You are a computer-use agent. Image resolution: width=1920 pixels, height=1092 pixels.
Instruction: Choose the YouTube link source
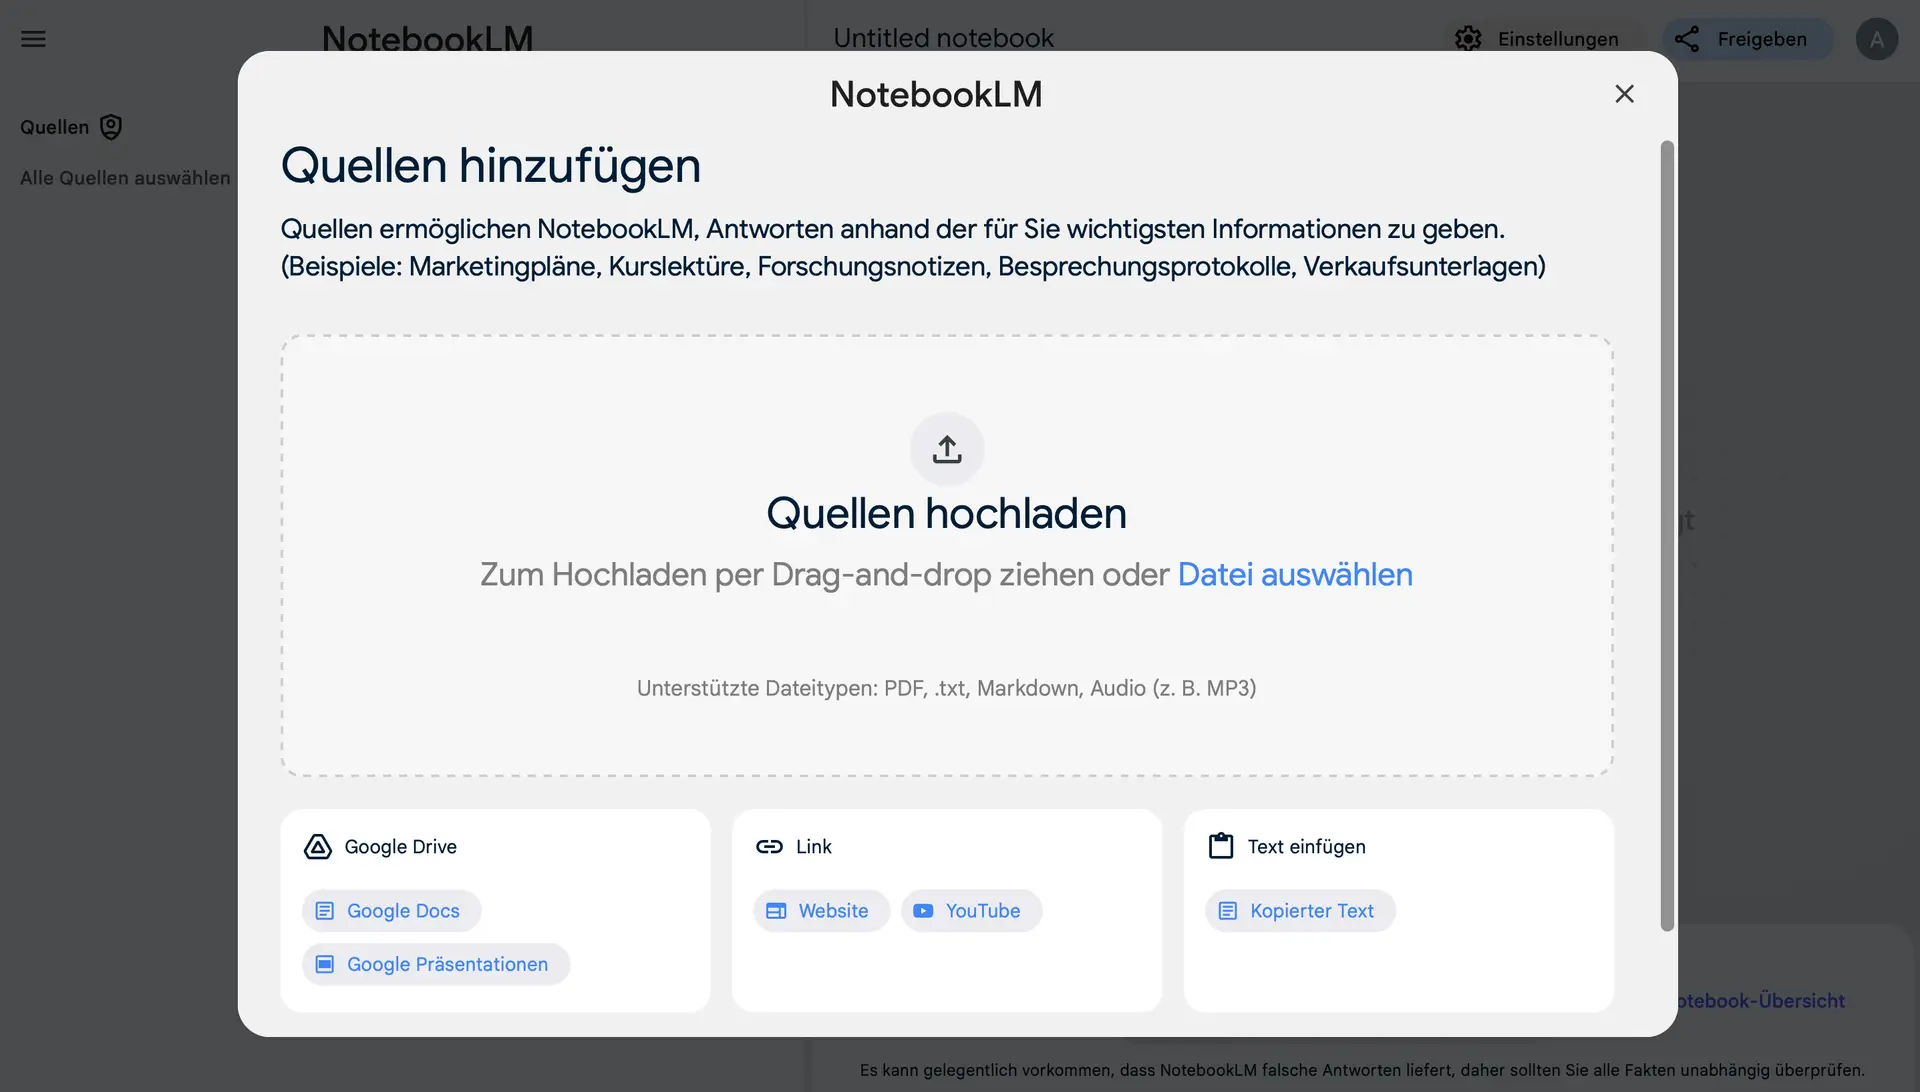971,911
